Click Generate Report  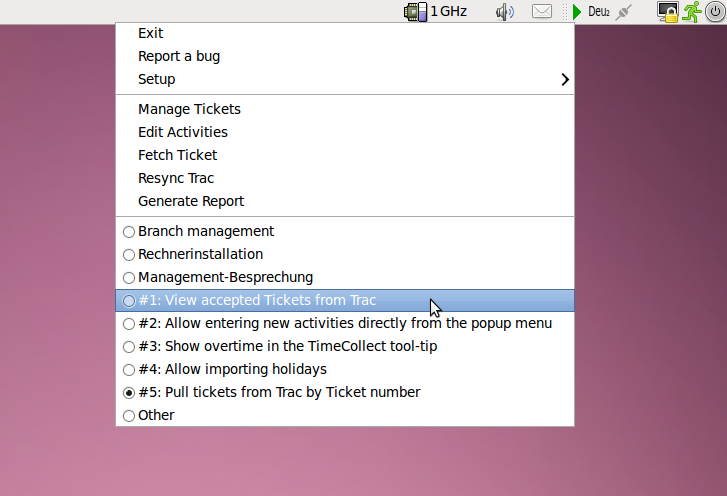coord(191,201)
